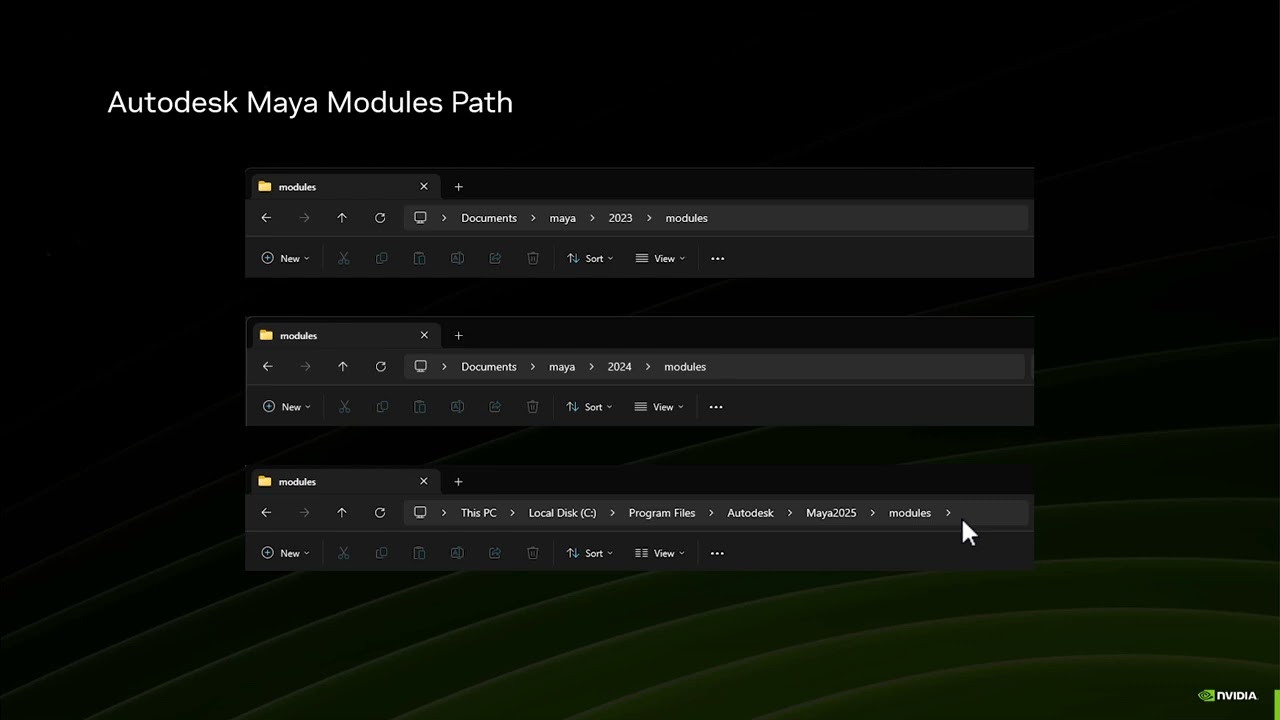Image resolution: width=1280 pixels, height=720 pixels.
Task: Open the New dropdown in the 2023 window
Action: click(285, 258)
